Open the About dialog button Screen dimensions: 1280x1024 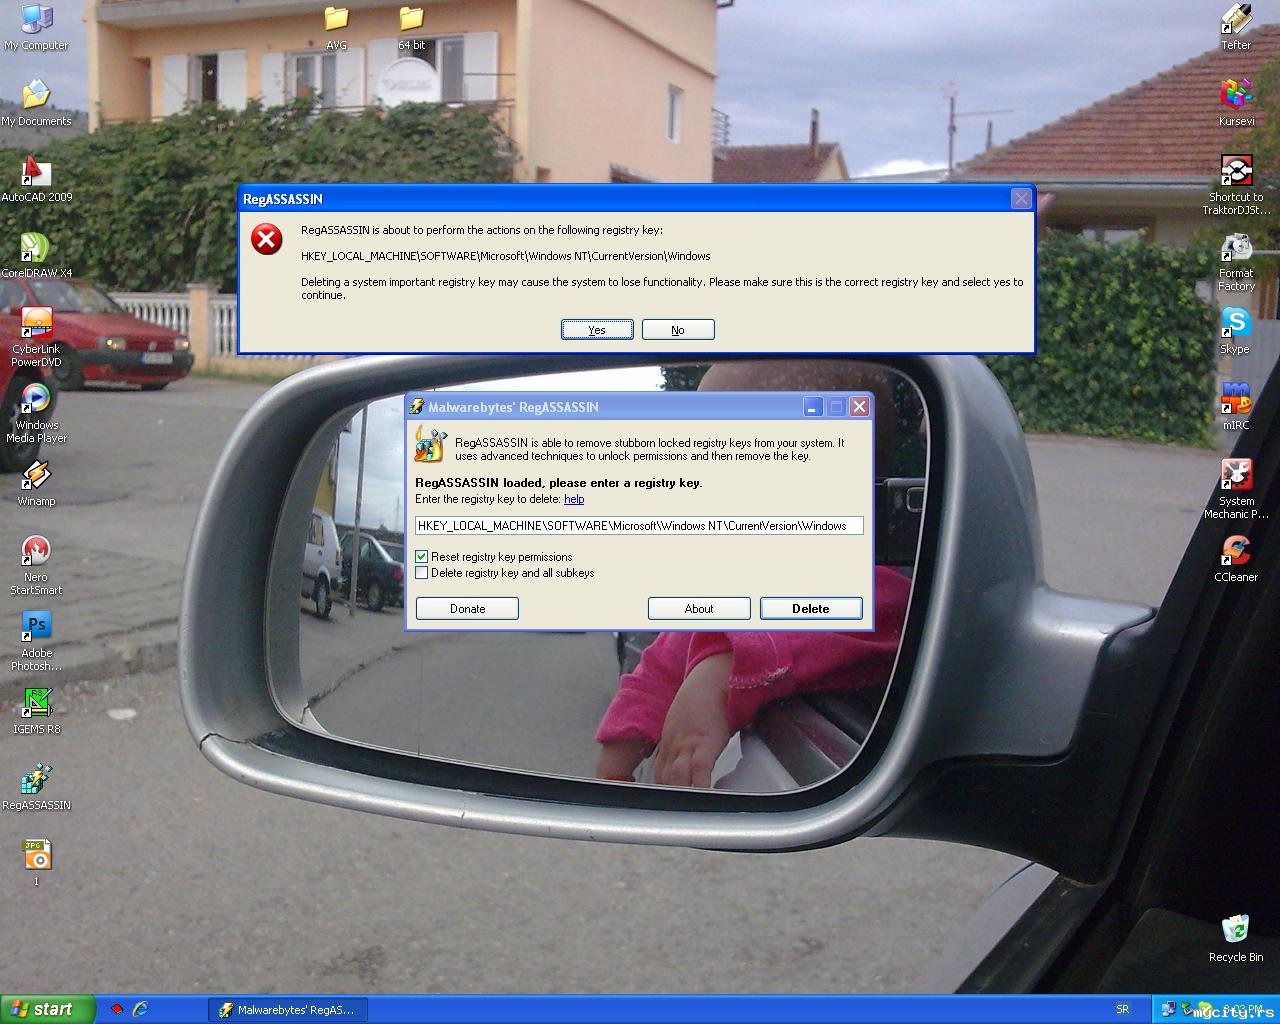click(699, 609)
